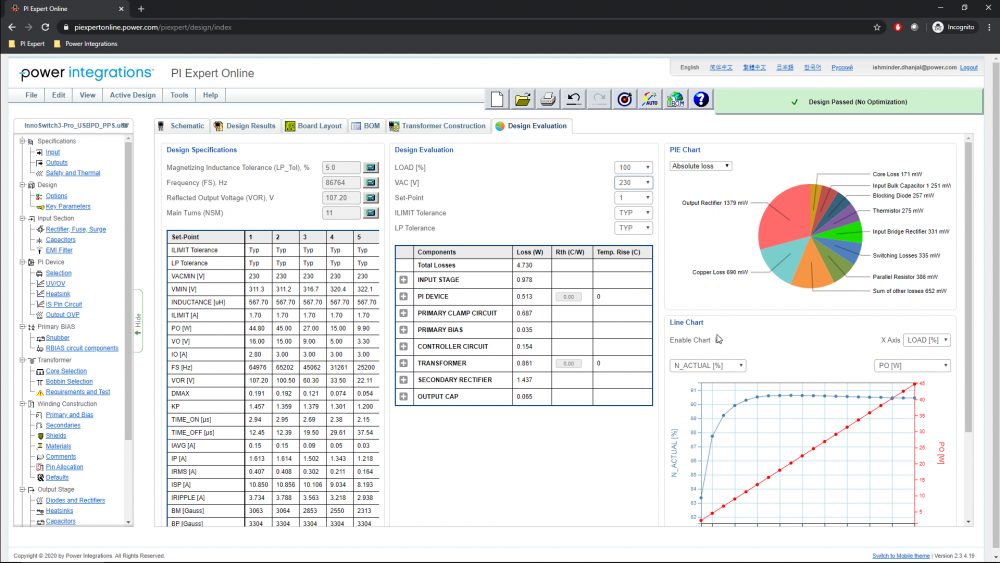Open Safety and Thermal tree link

pyautogui.click(x=73, y=173)
